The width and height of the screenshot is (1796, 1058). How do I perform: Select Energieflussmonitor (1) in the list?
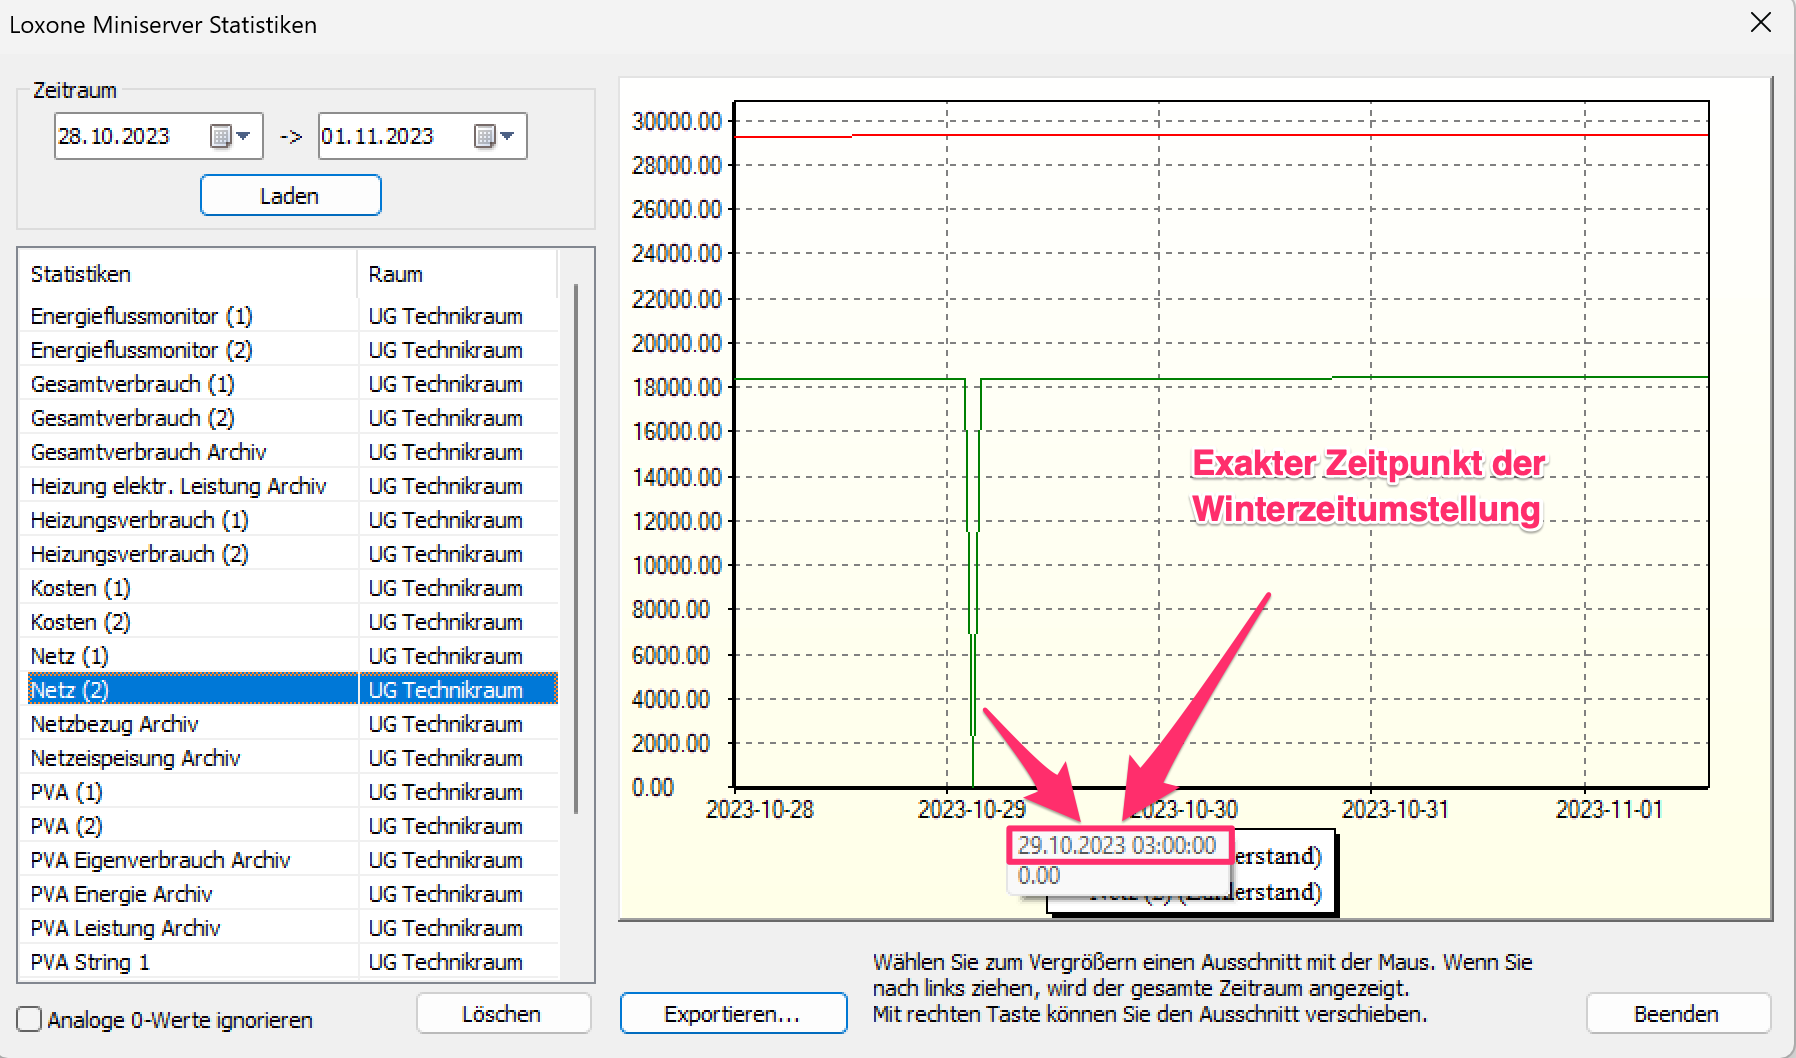pyautogui.click(x=141, y=316)
